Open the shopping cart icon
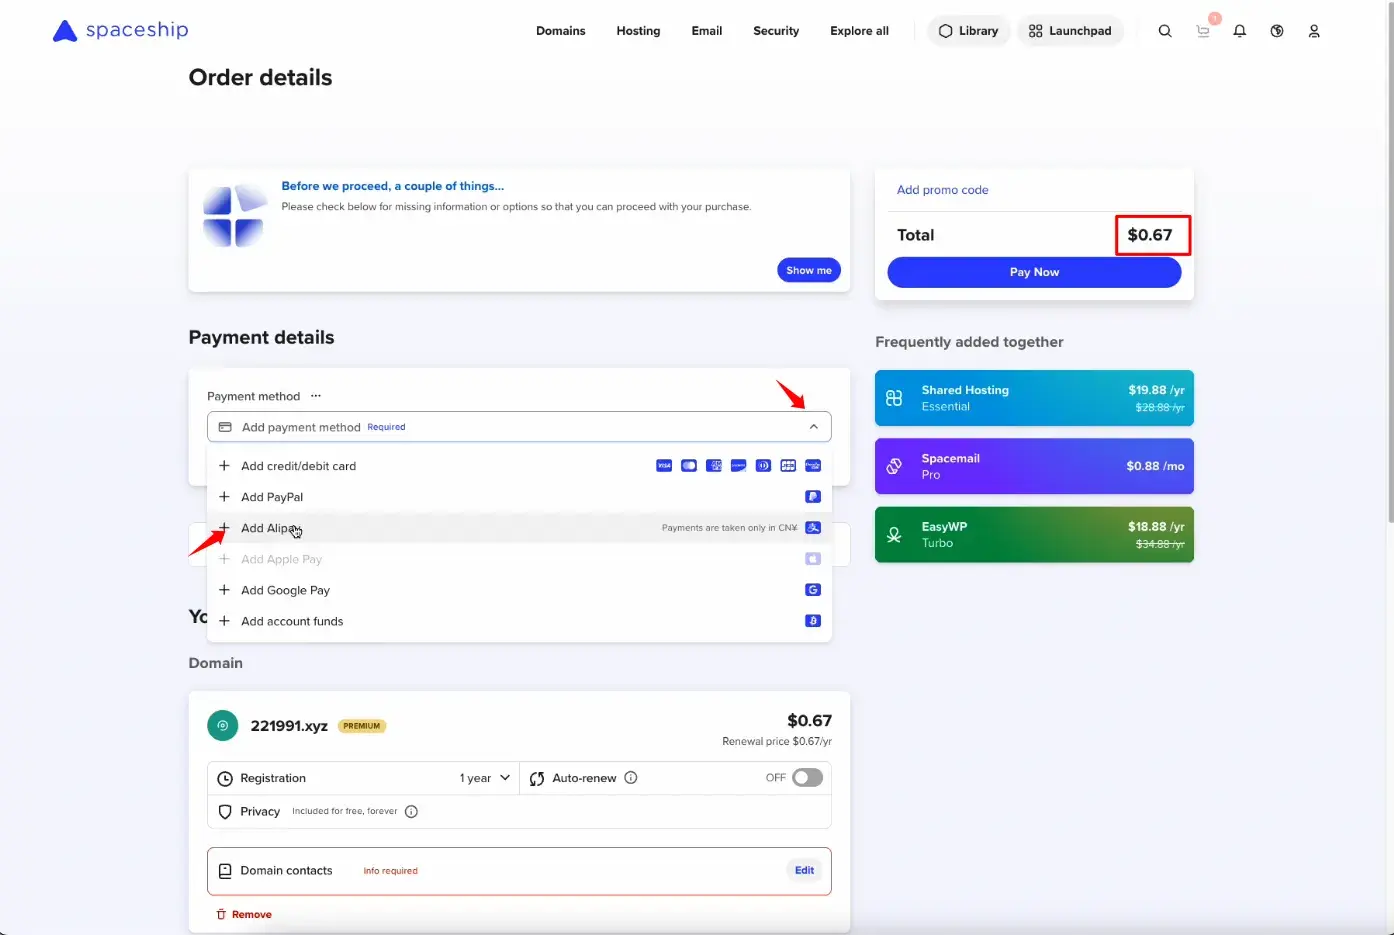This screenshot has height=935, width=1394. pyautogui.click(x=1203, y=31)
